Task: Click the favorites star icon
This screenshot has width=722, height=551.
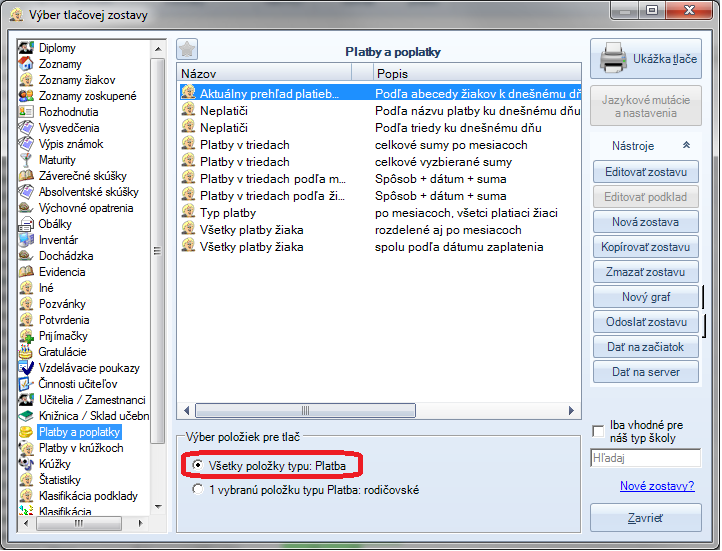Action: [x=187, y=49]
